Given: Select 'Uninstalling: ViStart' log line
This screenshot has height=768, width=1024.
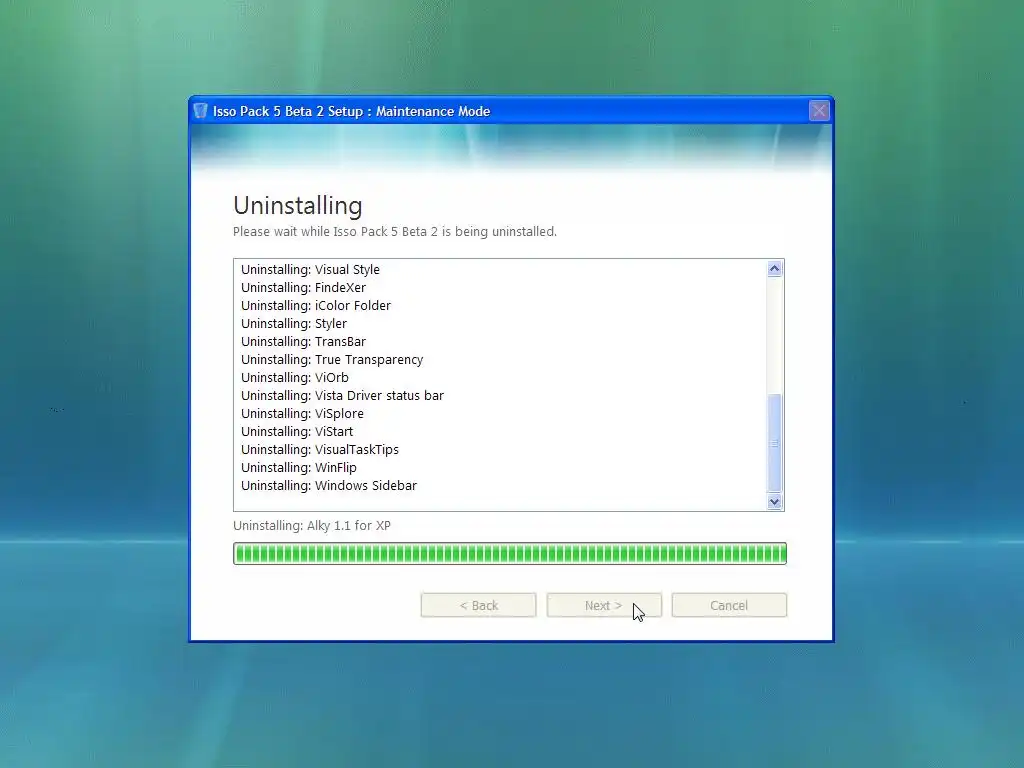Looking at the screenshot, I should point(297,432).
